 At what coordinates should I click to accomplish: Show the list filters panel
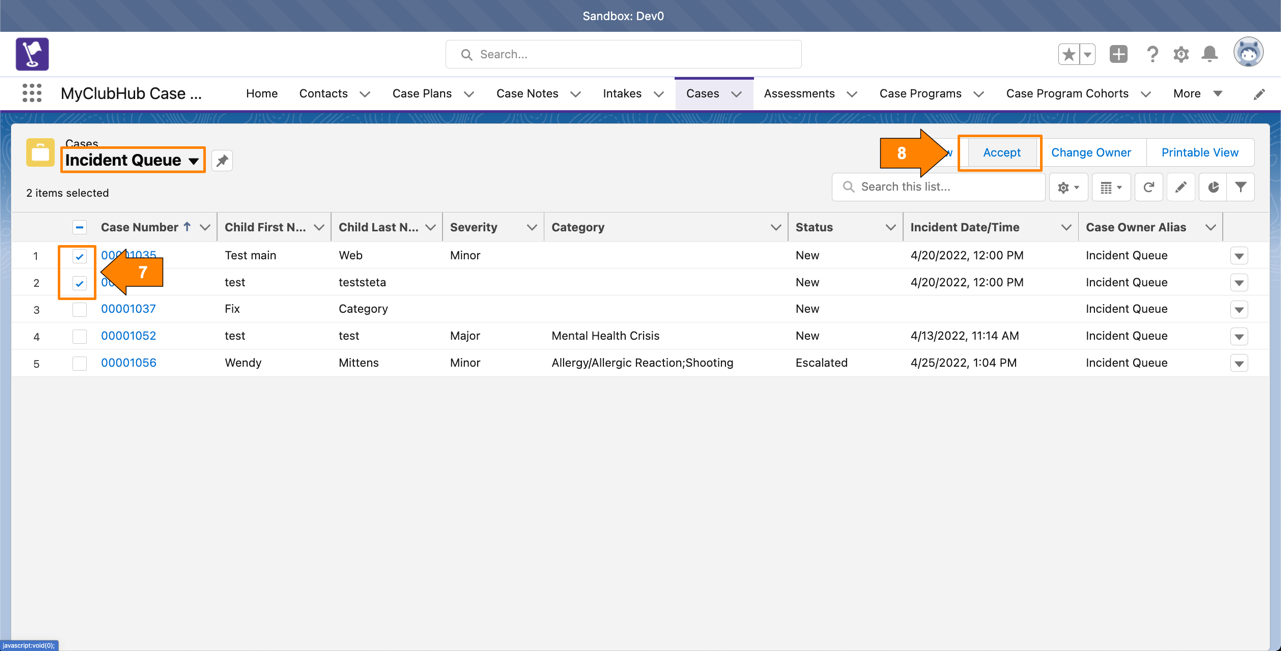[1241, 187]
